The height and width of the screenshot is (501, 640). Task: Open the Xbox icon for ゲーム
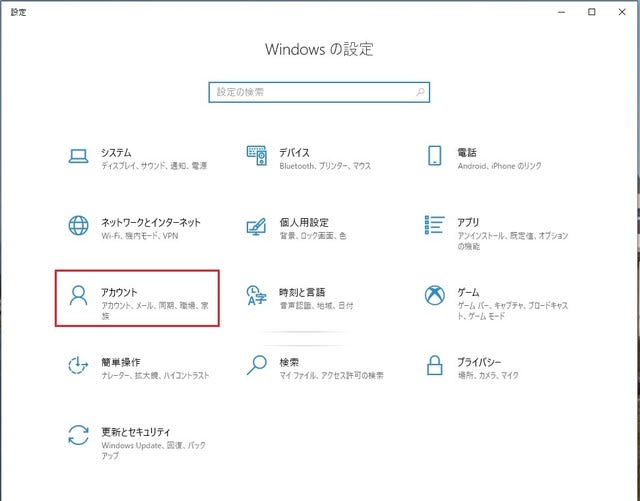(x=435, y=295)
